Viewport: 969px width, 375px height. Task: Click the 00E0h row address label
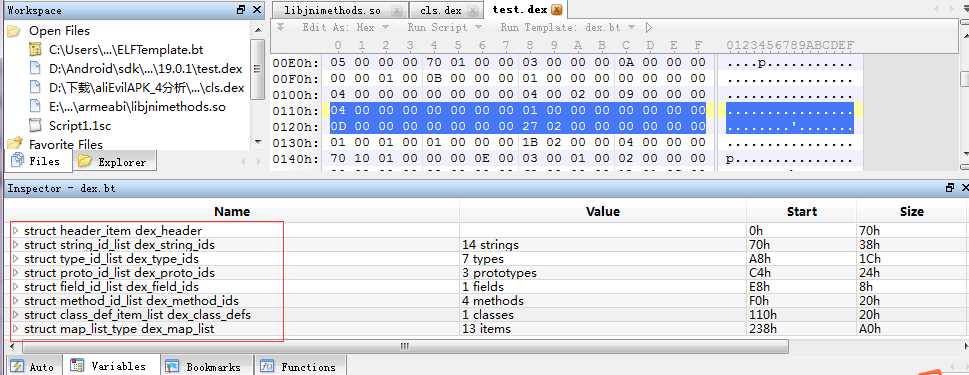point(295,63)
